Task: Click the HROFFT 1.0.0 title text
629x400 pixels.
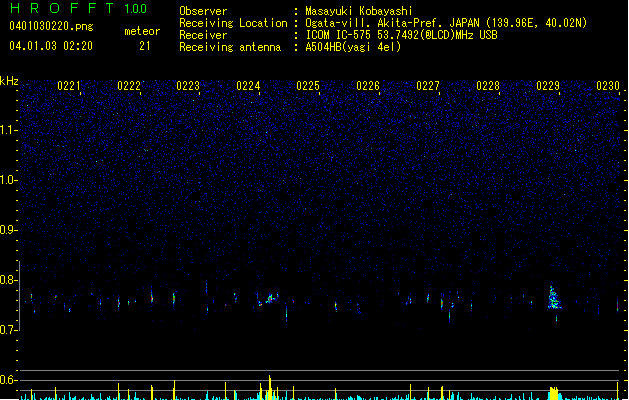Action: point(79,8)
